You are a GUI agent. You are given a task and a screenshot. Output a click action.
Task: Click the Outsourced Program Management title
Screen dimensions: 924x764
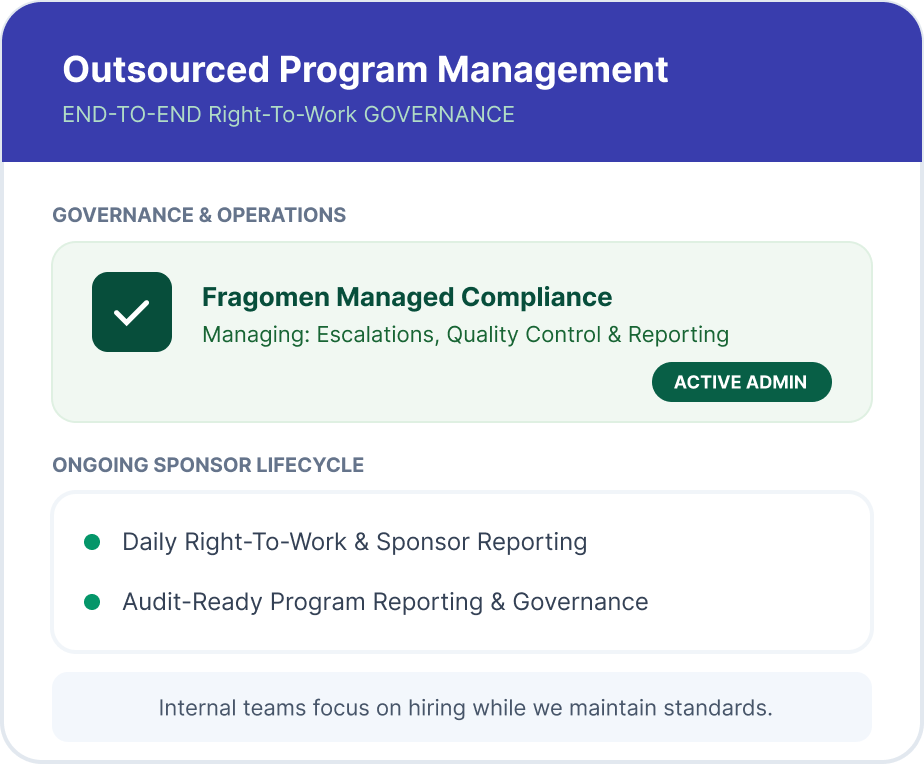365,70
